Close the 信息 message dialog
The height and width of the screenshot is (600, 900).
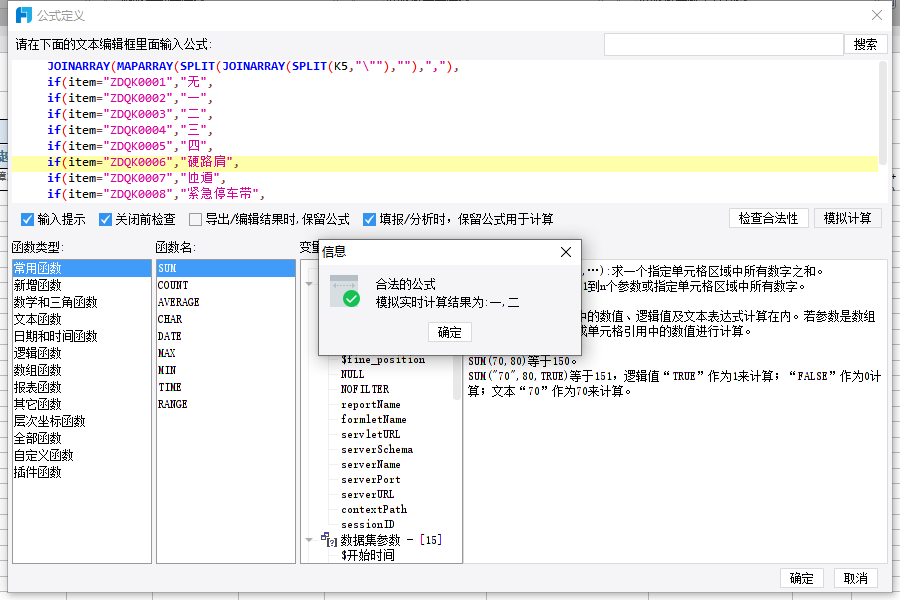pos(566,252)
